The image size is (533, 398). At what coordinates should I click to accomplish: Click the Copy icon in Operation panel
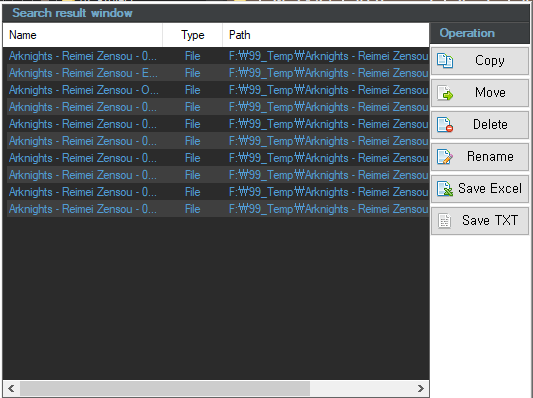[x=445, y=61]
